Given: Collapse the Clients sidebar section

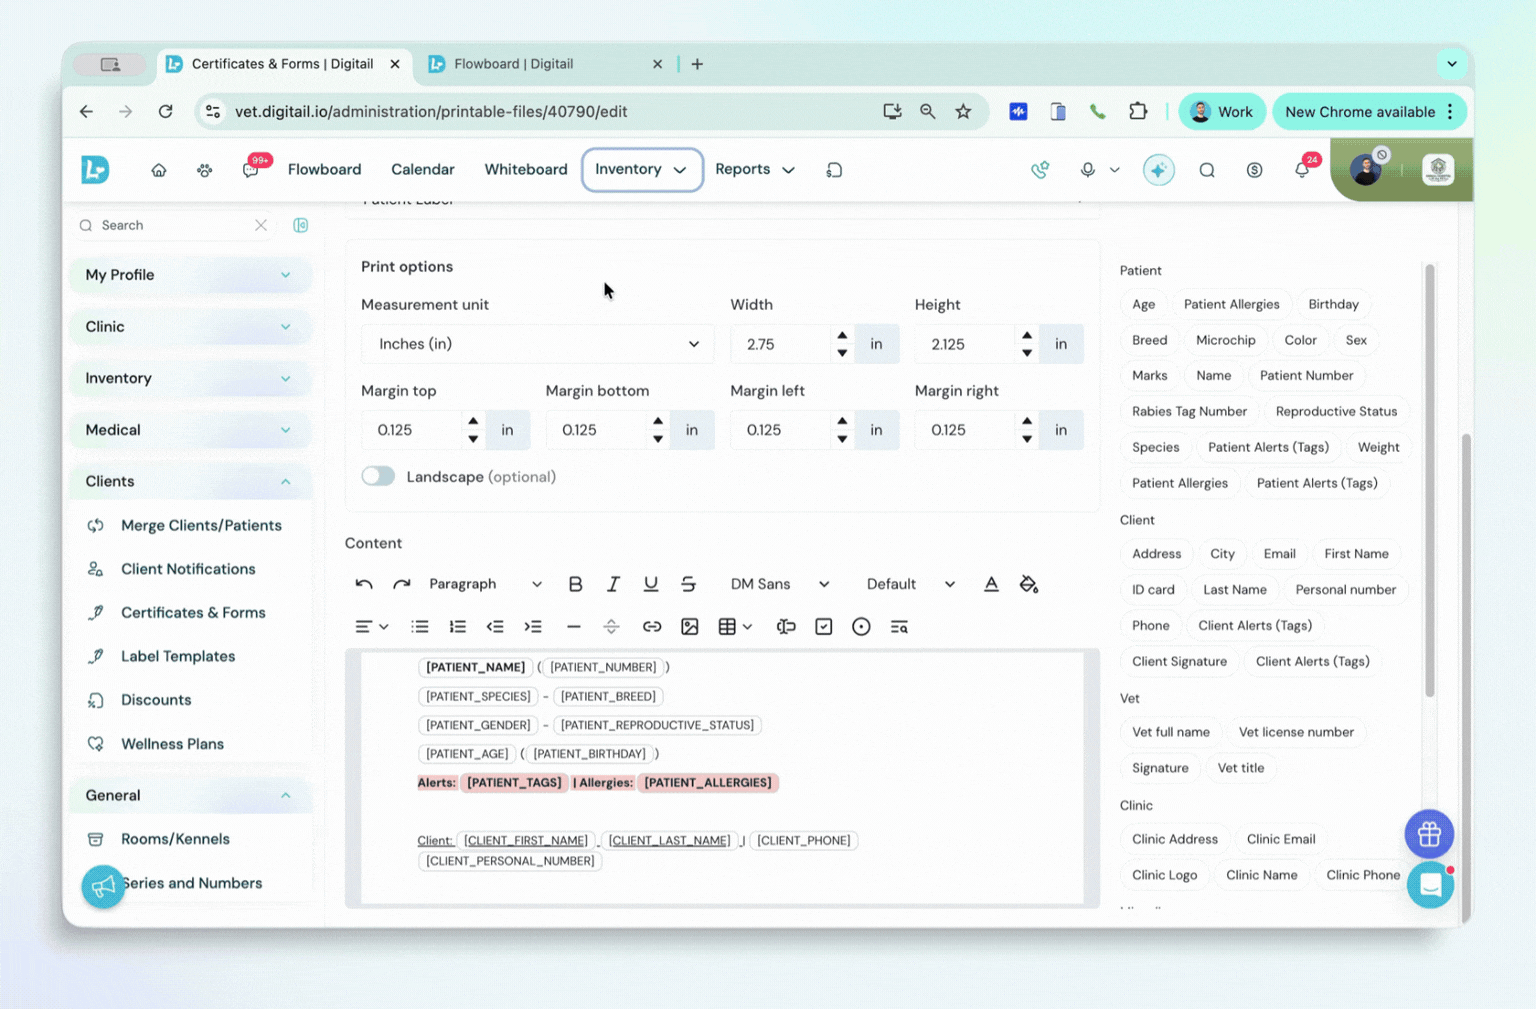Looking at the screenshot, I should pyautogui.click(x=190, y=482).
